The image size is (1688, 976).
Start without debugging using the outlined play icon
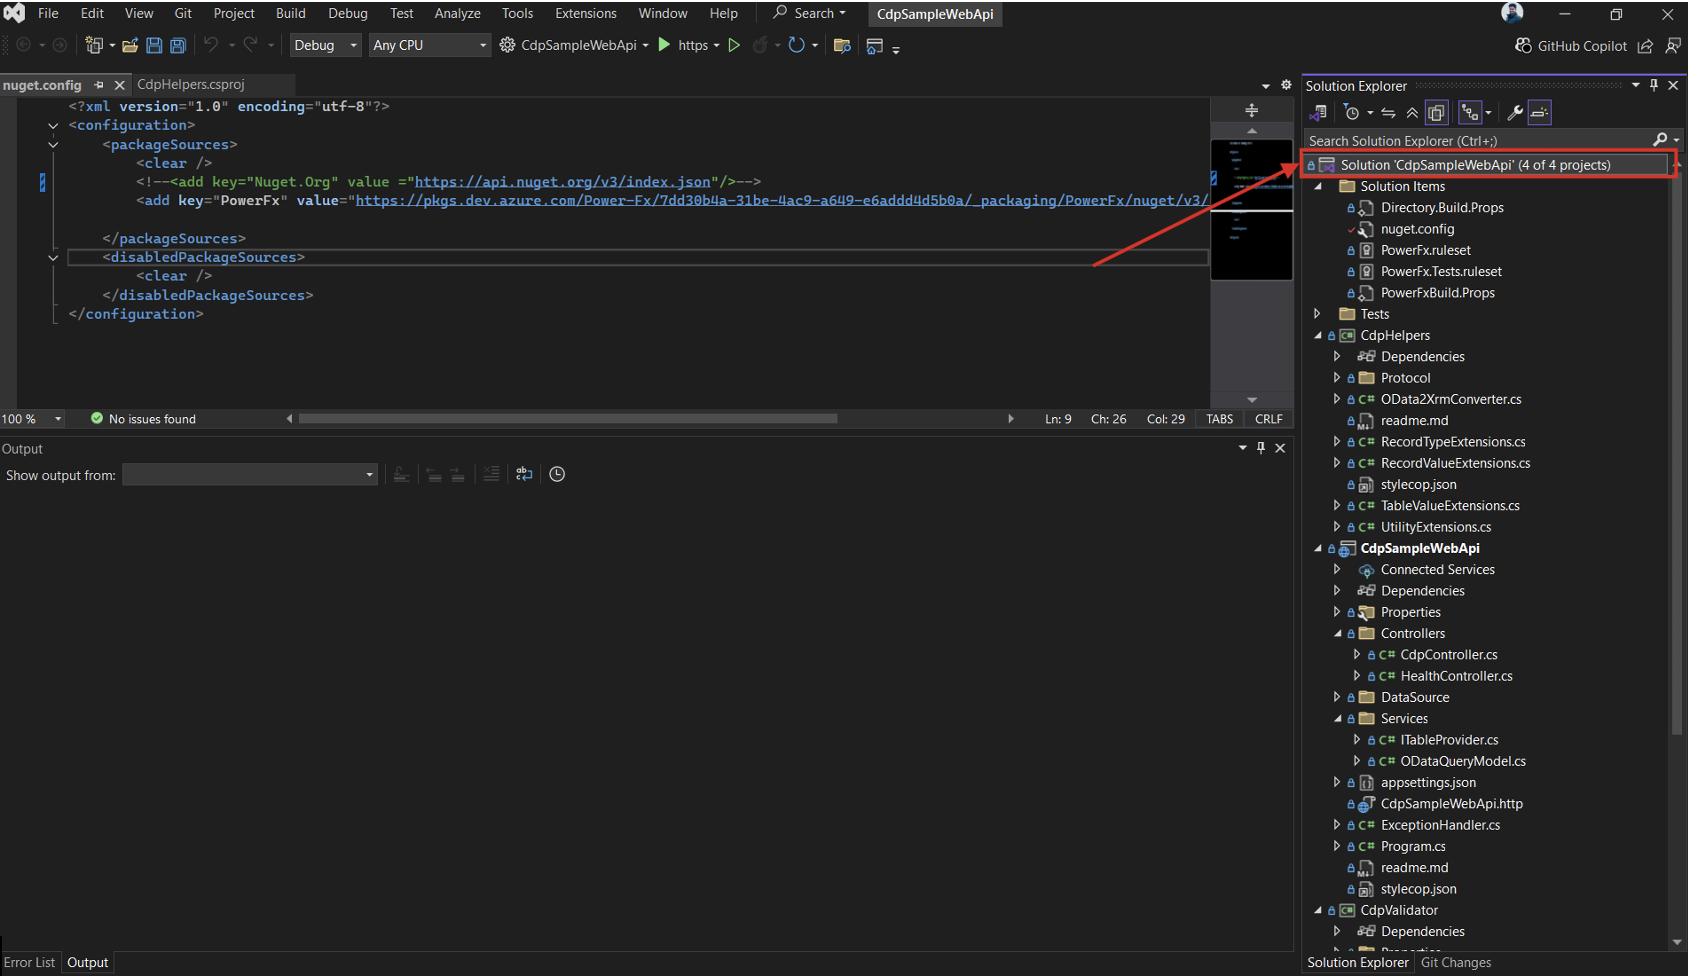[x=734, y=45]
